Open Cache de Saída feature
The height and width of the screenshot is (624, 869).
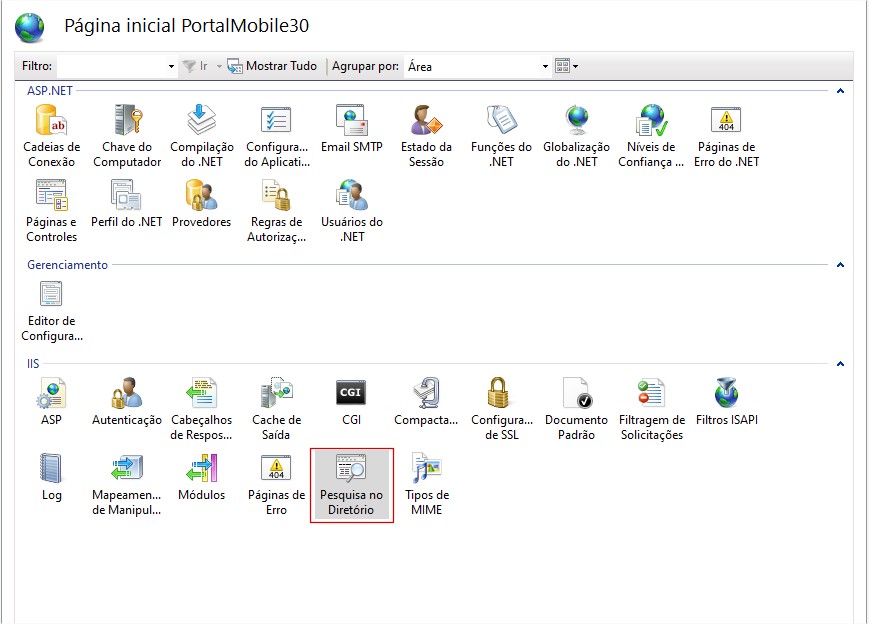277,410
